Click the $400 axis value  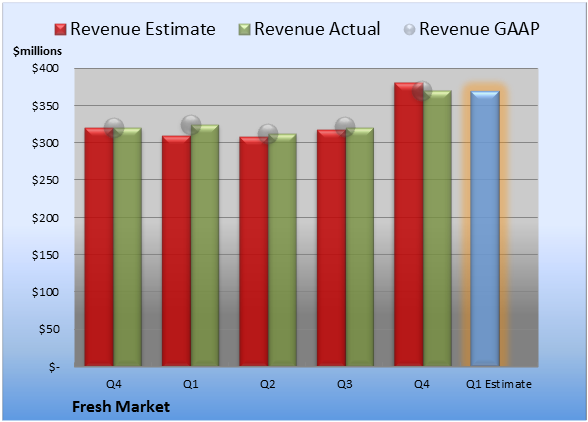point(45,68)
